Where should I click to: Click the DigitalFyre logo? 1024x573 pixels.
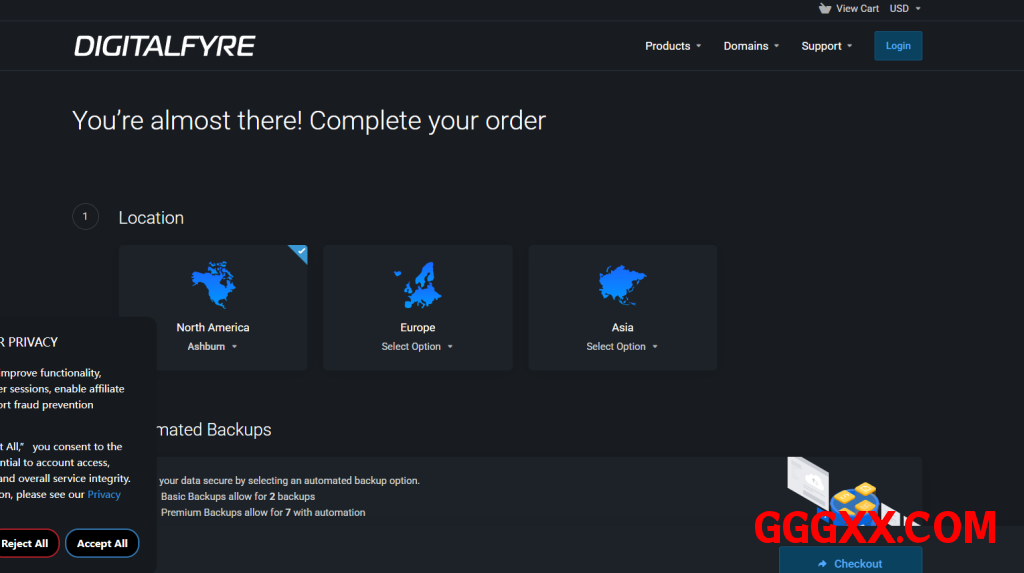point(165,46)
